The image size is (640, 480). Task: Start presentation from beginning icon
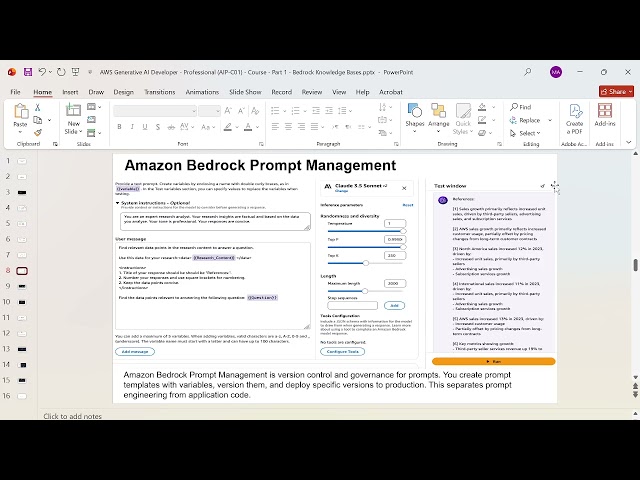point(76,72)
